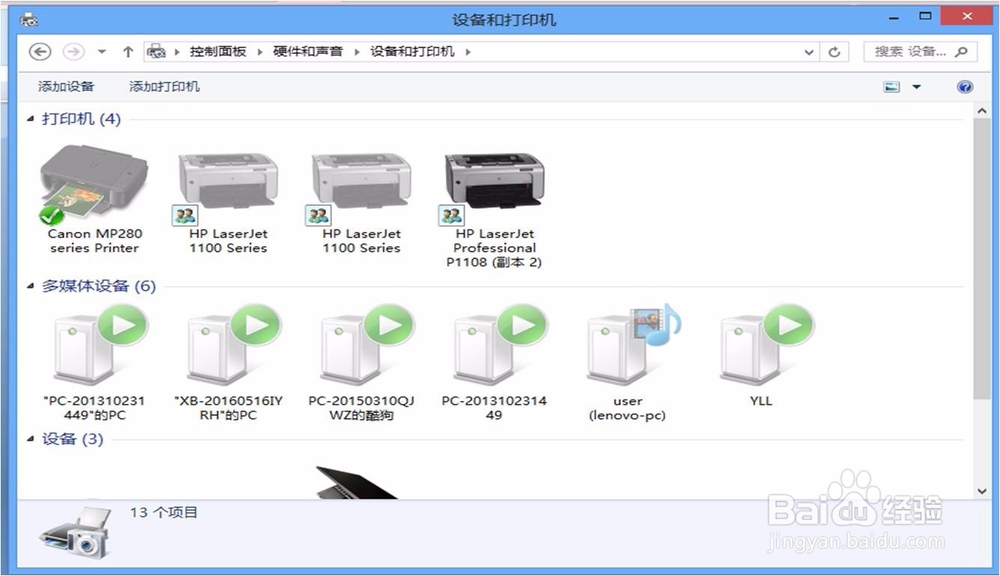Expand the arrow after 硬件和声音 breadcrumb
1000x576 pixels.
click(x=357, y=52)
